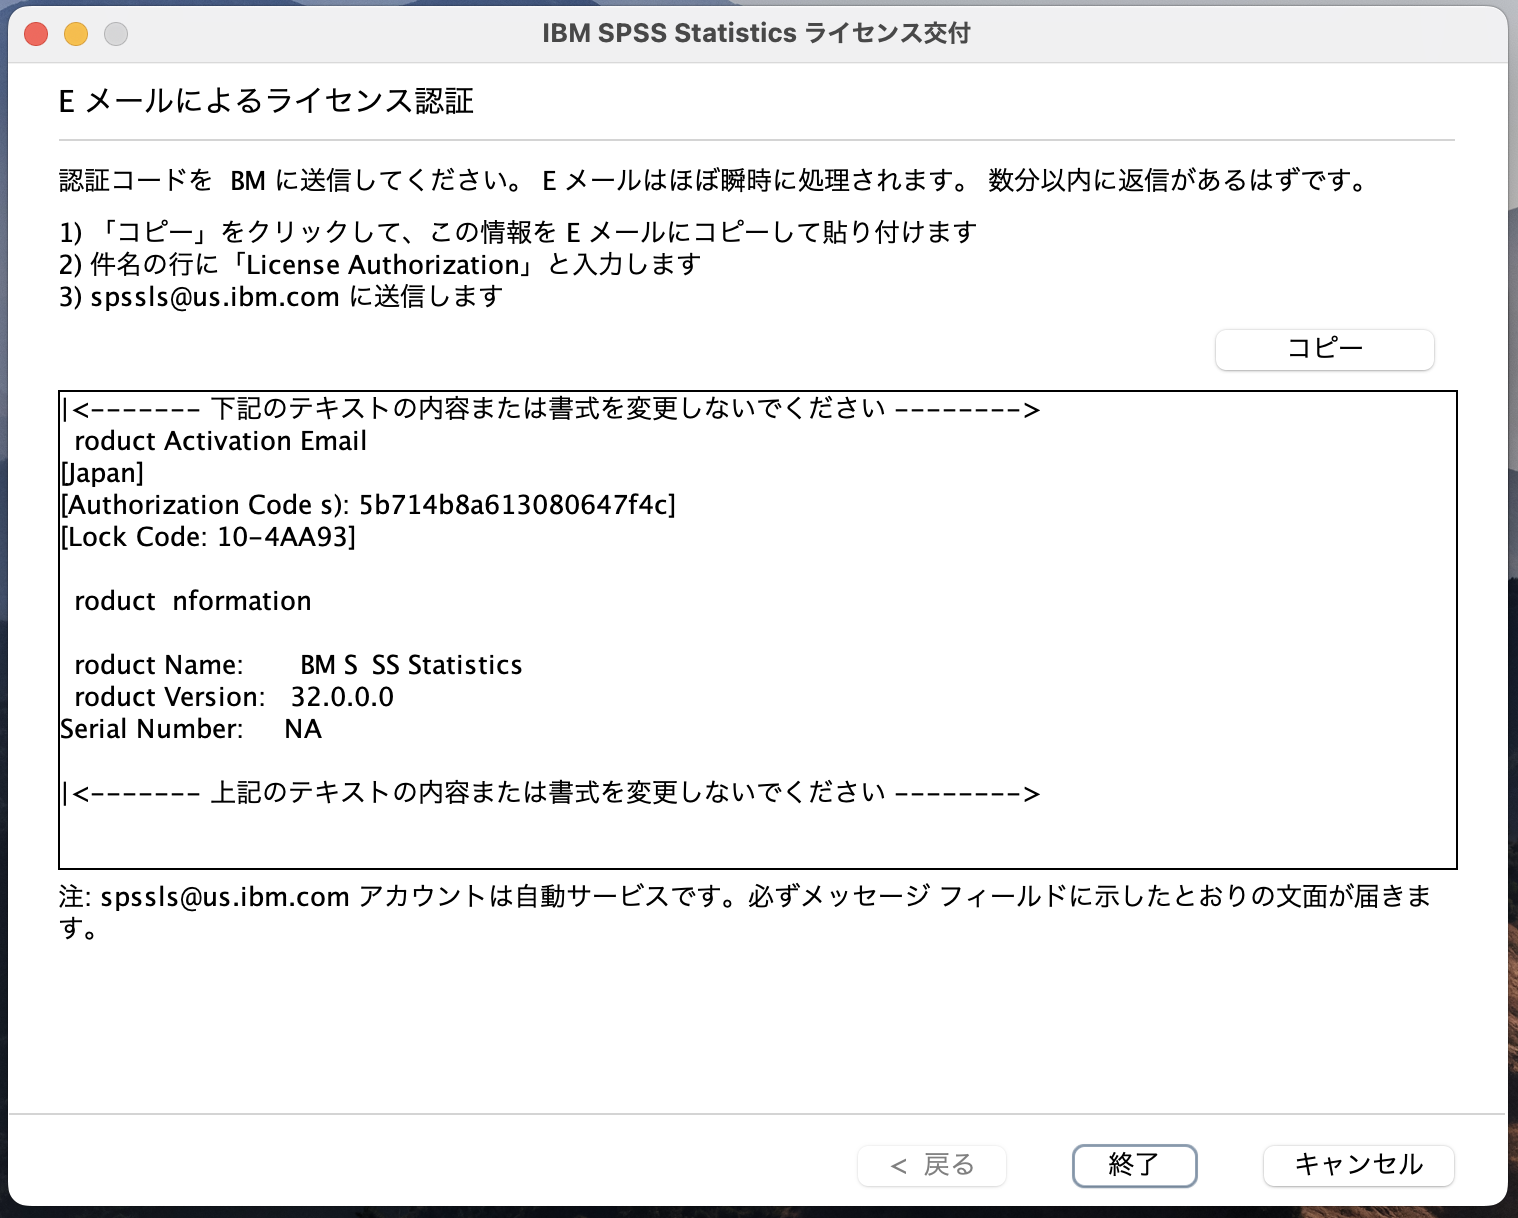Screen dimensions: 1518x1218
Task: Click the 注: spssls@us.ibm.com note text
Action: (745, 911)
